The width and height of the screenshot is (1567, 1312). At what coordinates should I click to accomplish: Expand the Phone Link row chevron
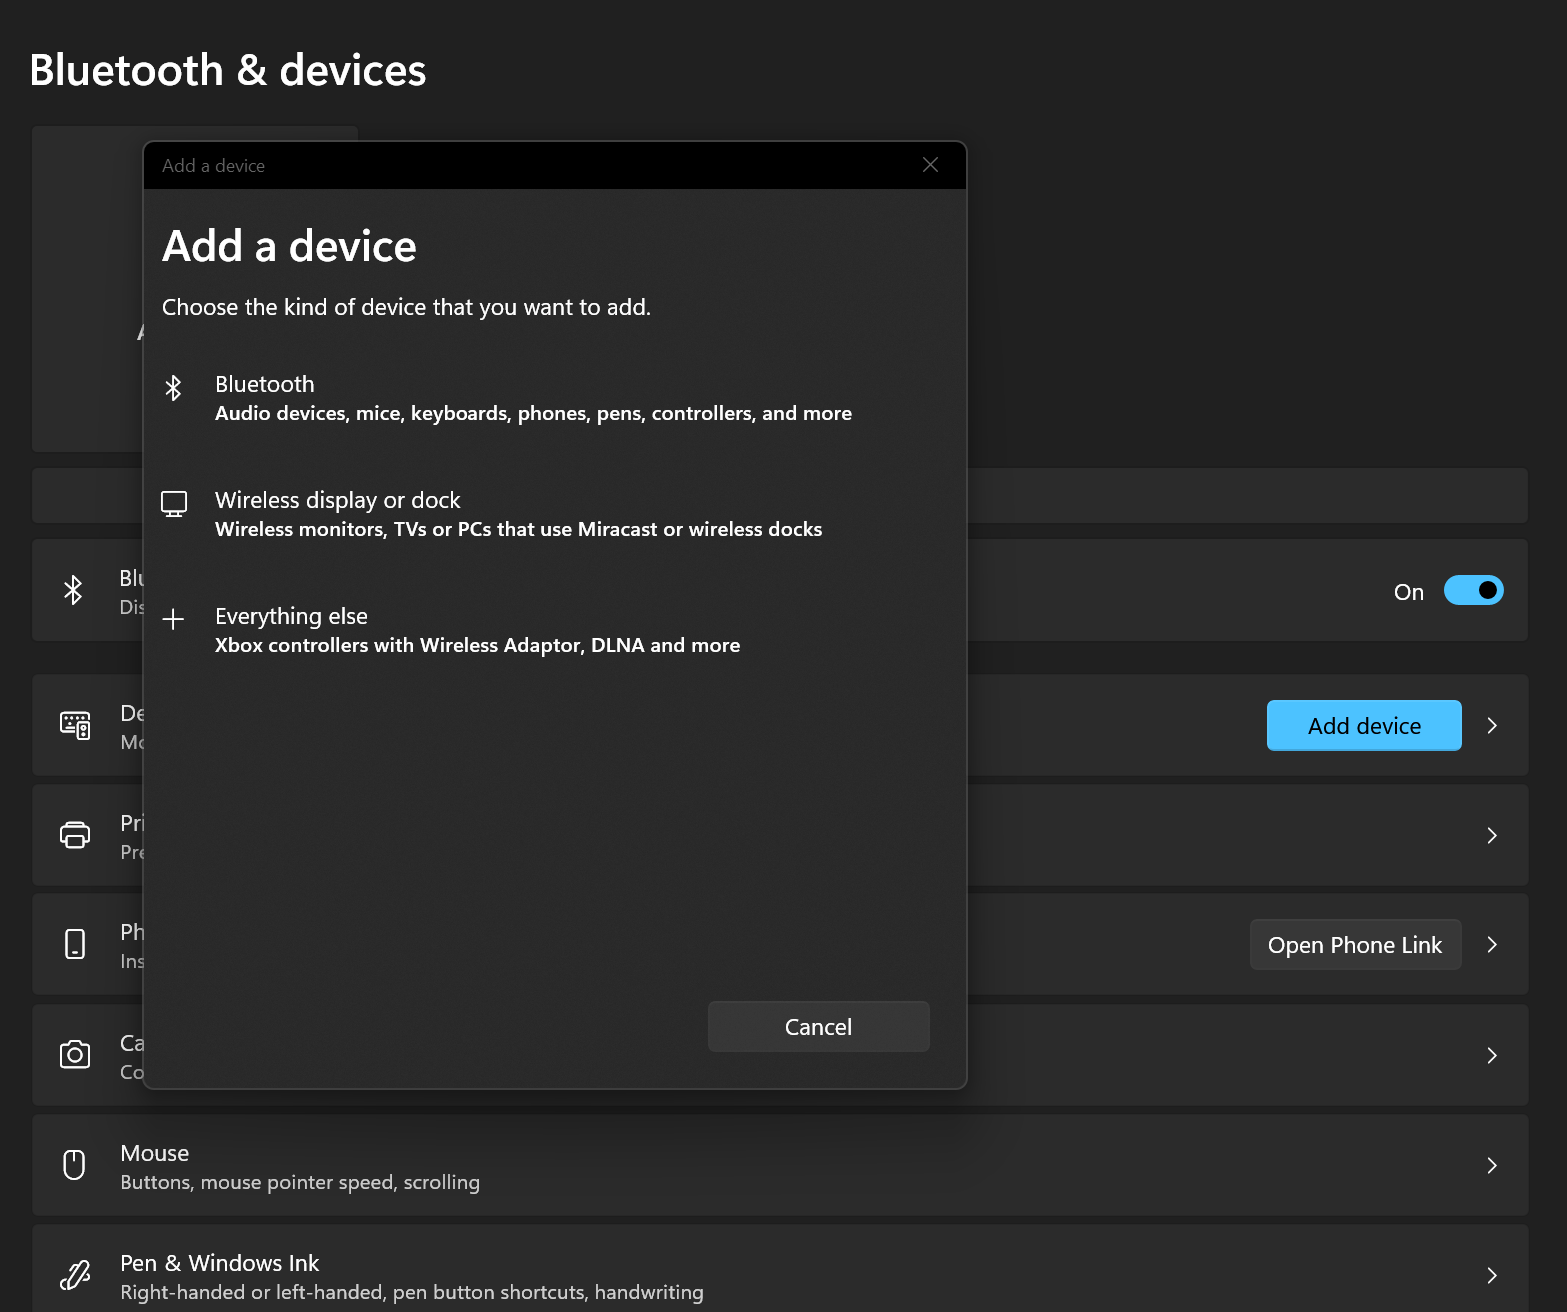[1492, 944]
